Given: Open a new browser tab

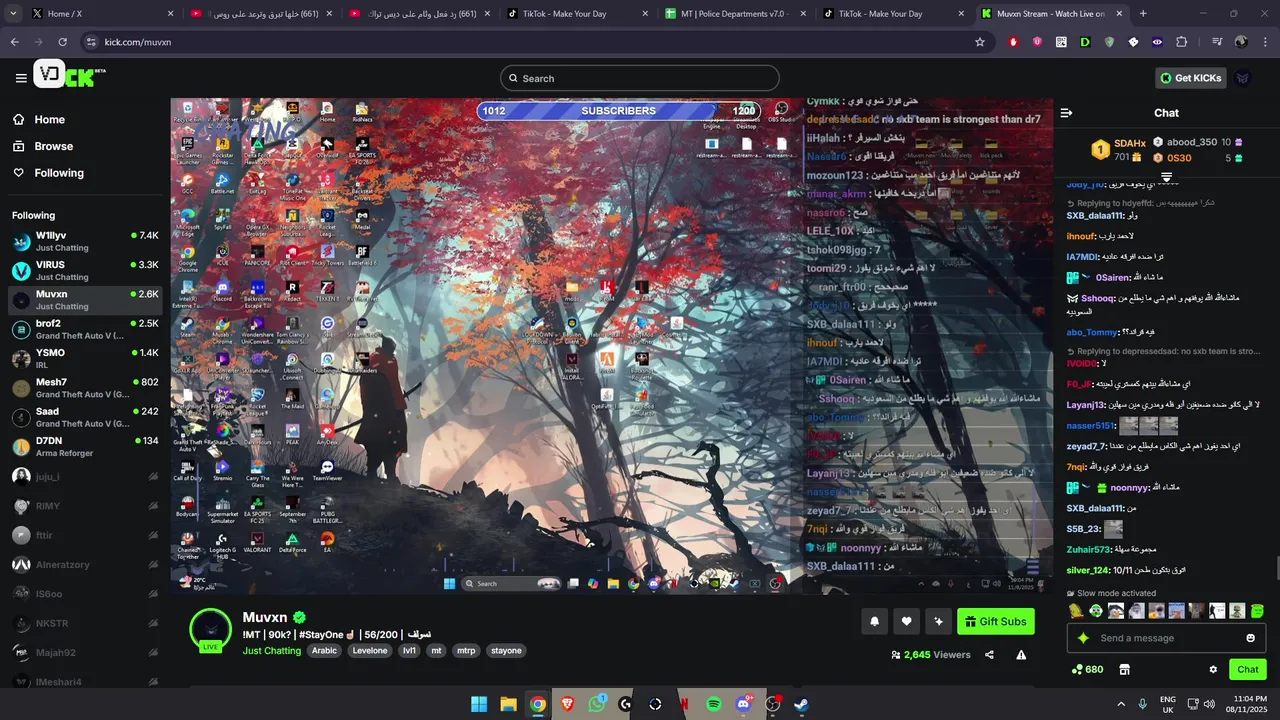Looking at the screenshot, I should (1143, 14).
